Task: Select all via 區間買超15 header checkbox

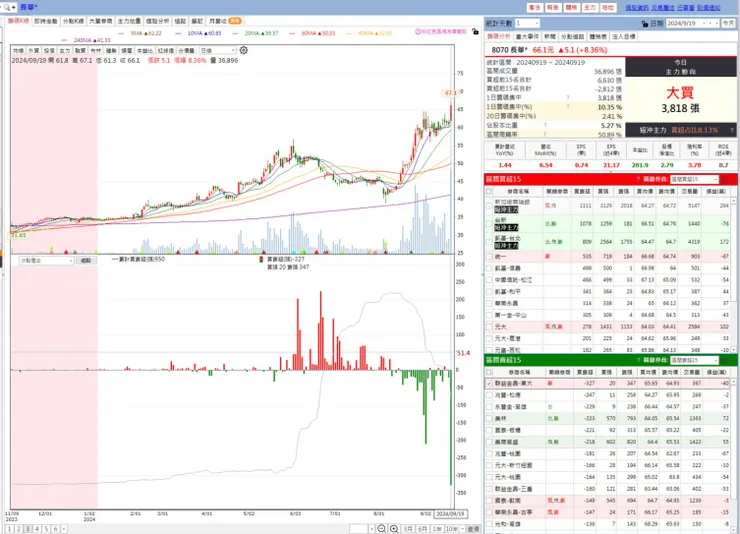Action: (489, 192)
